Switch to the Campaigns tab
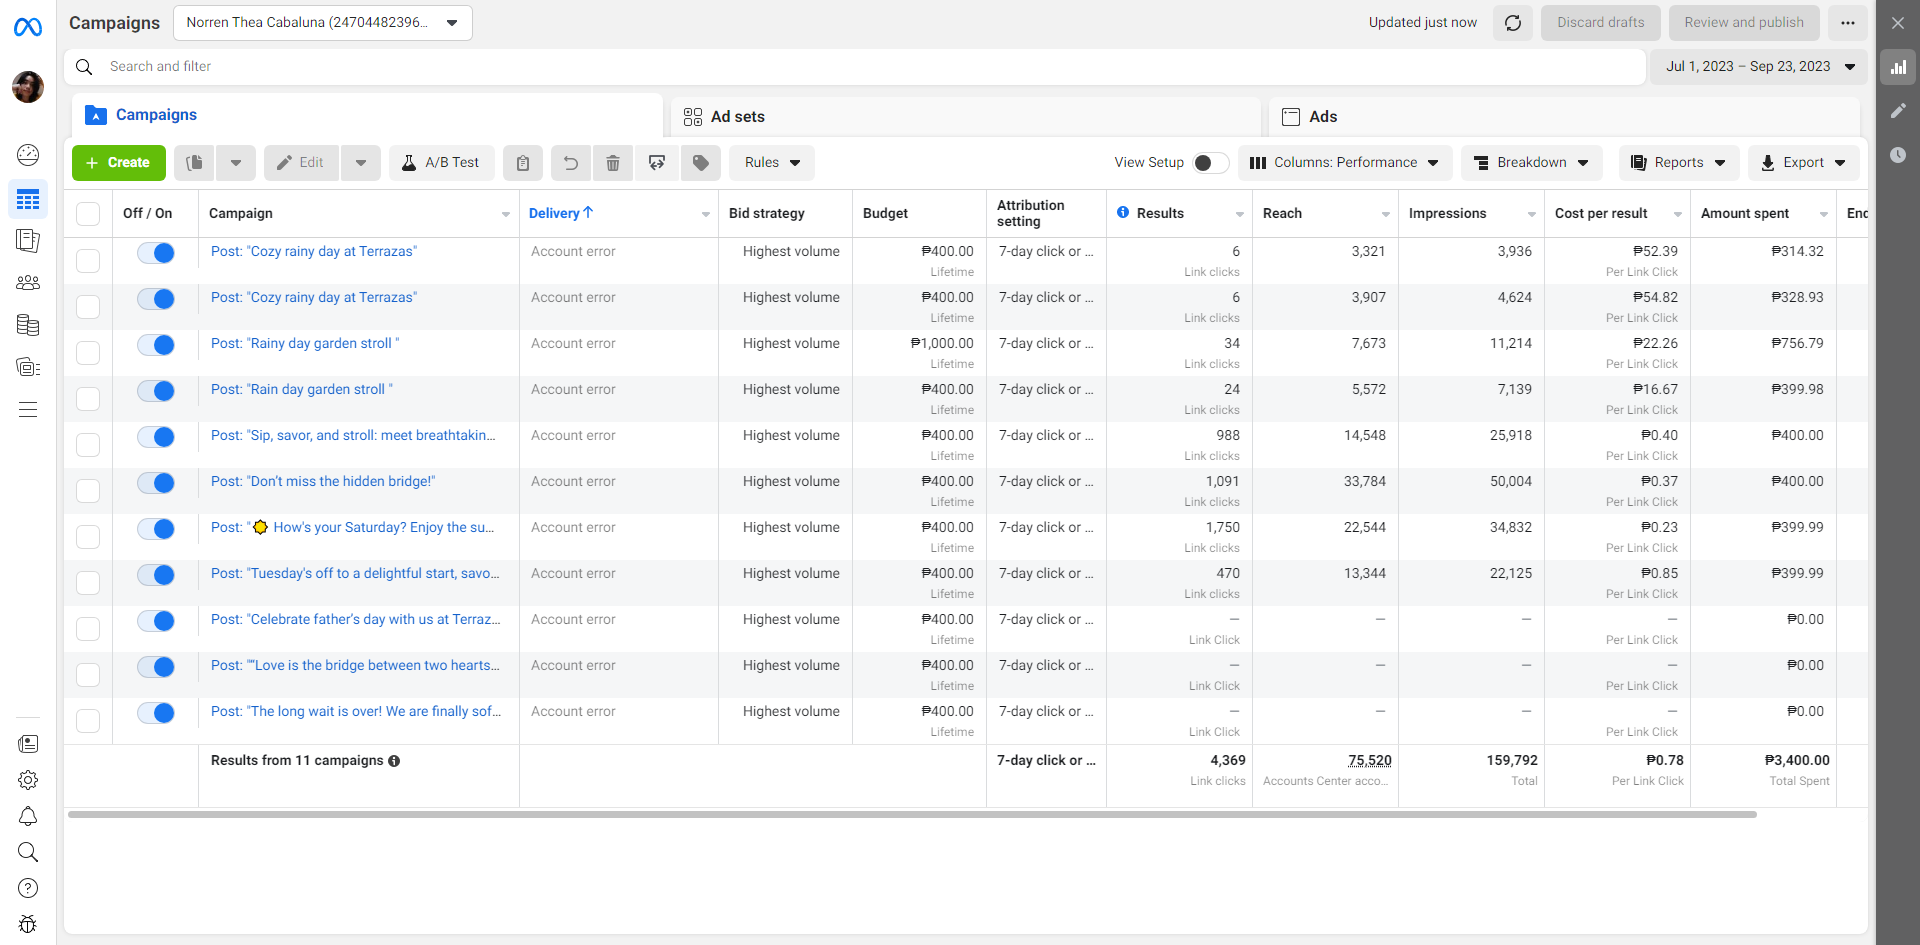1920x945 pixels. (367, 115)
